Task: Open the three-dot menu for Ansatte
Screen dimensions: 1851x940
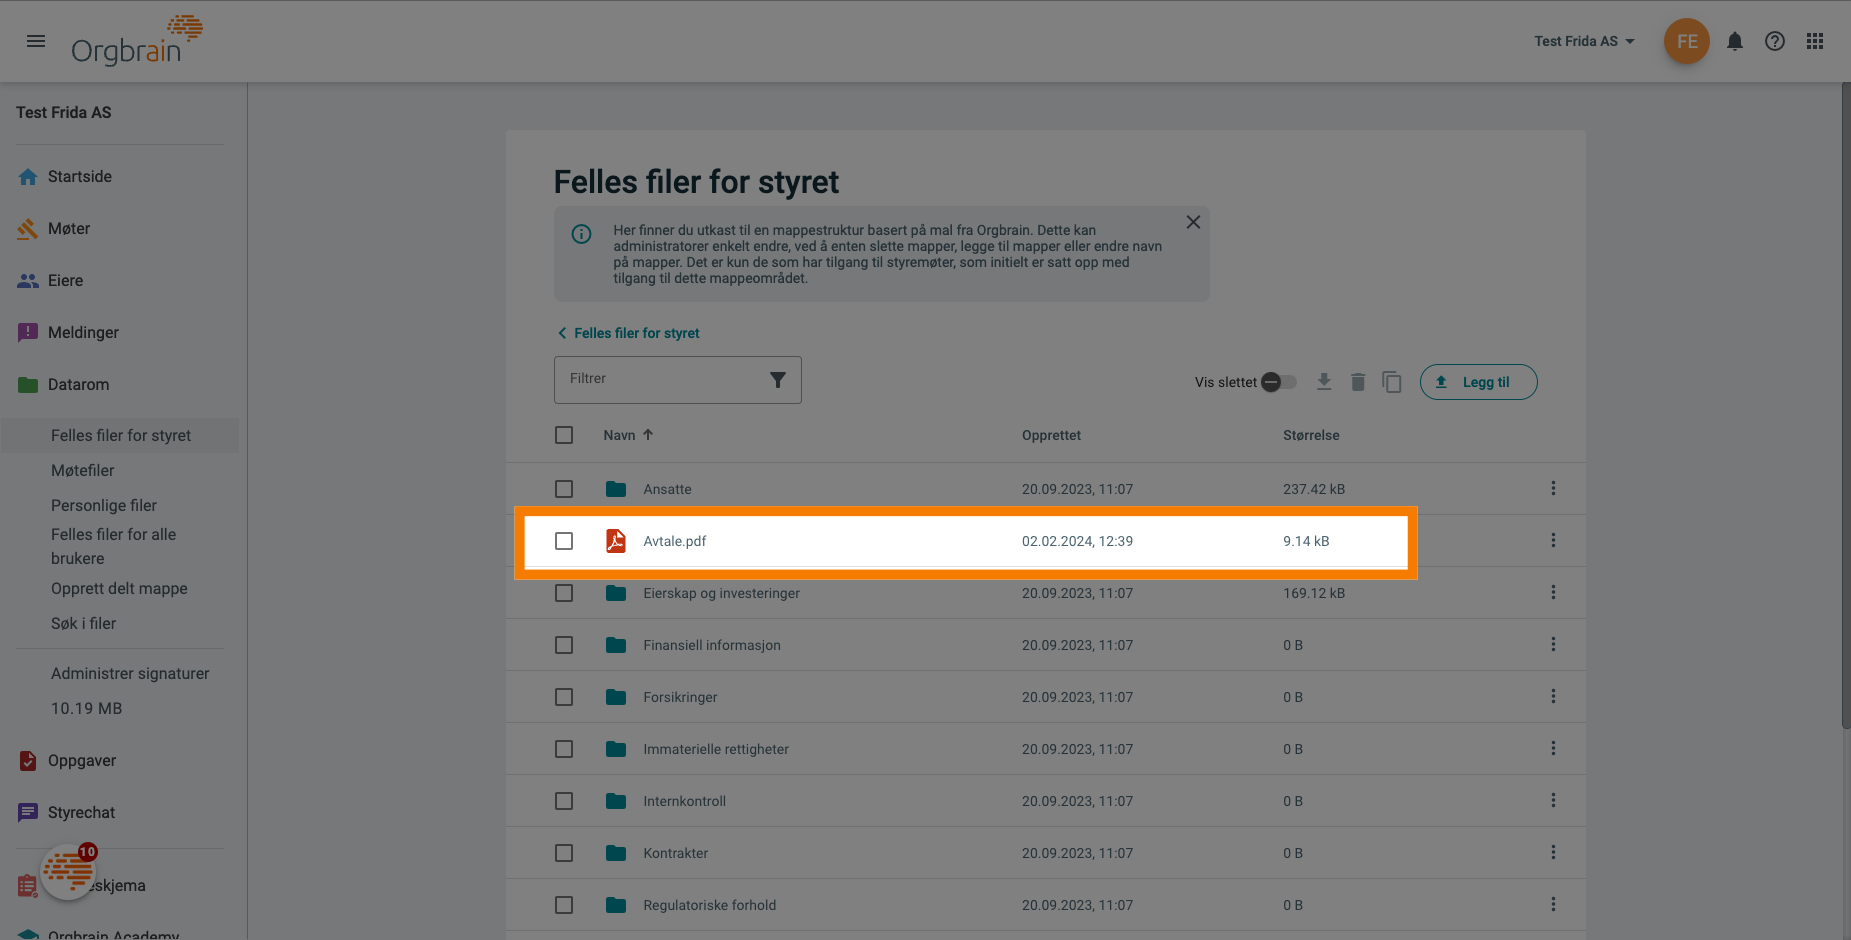Action: tap(1553, 488)
